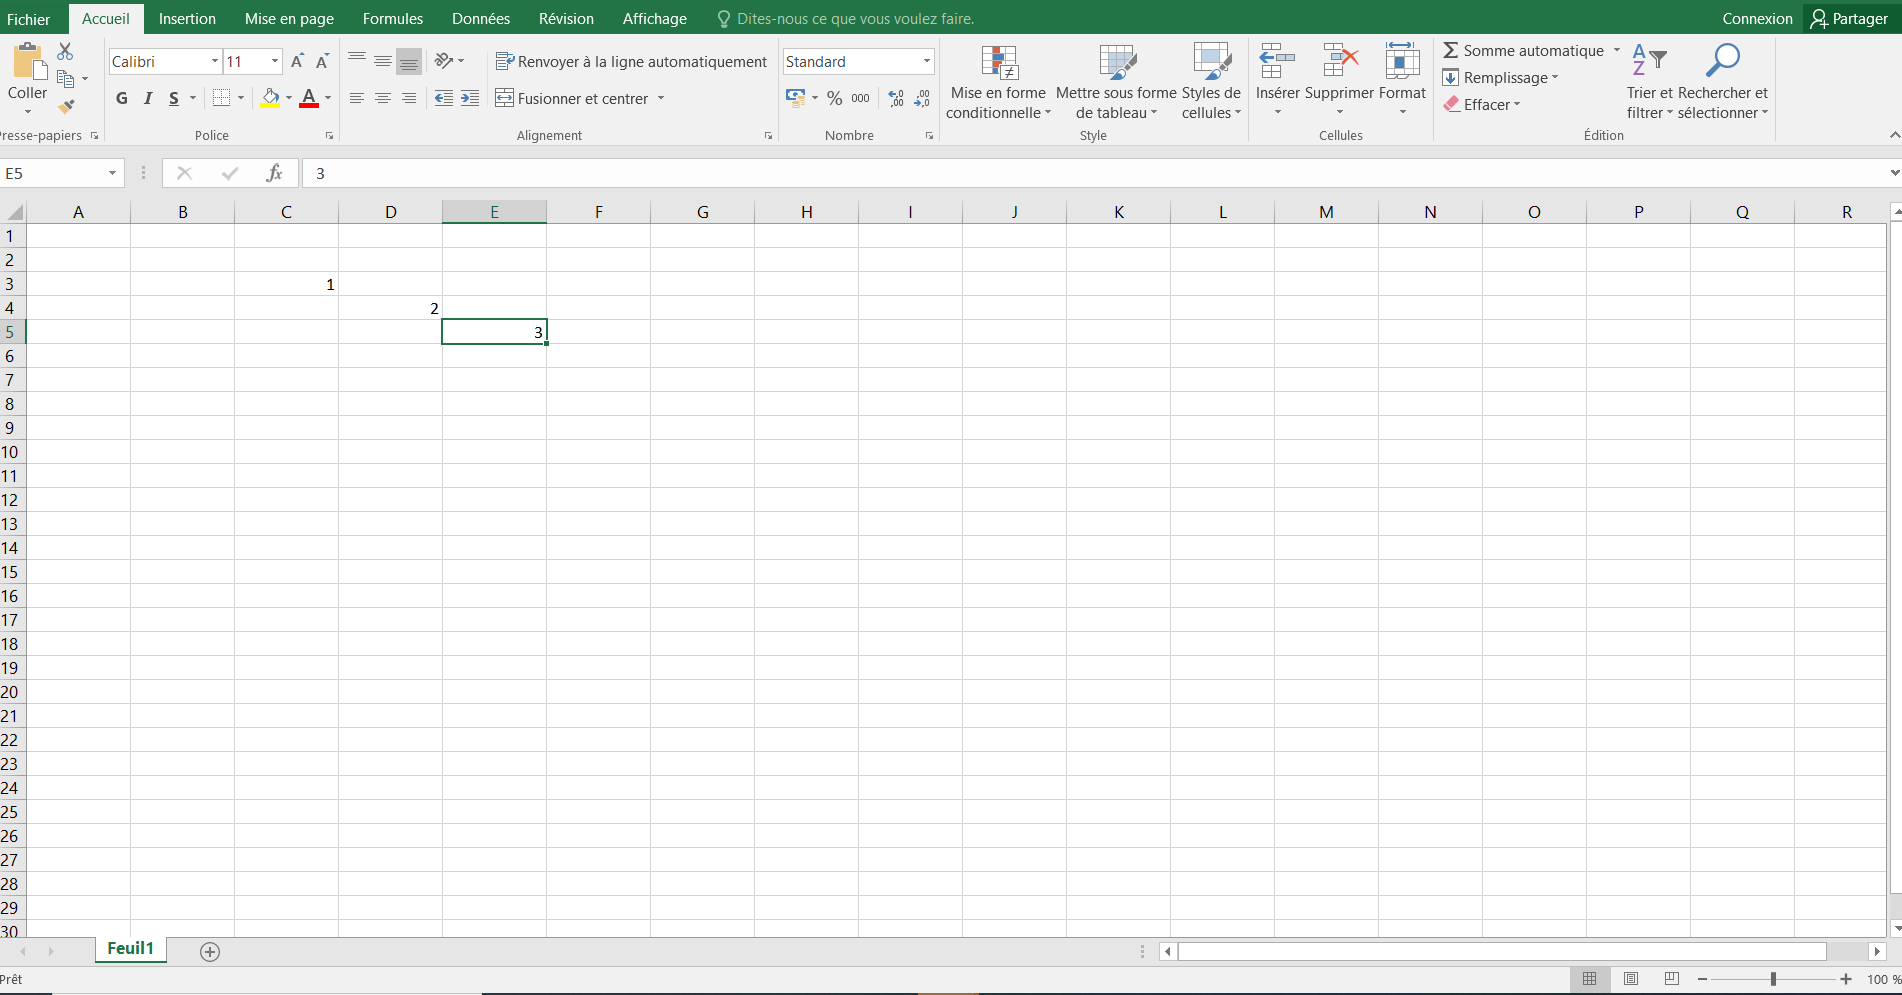
Task: Switch to the Données tab
Action: (481, 19)
